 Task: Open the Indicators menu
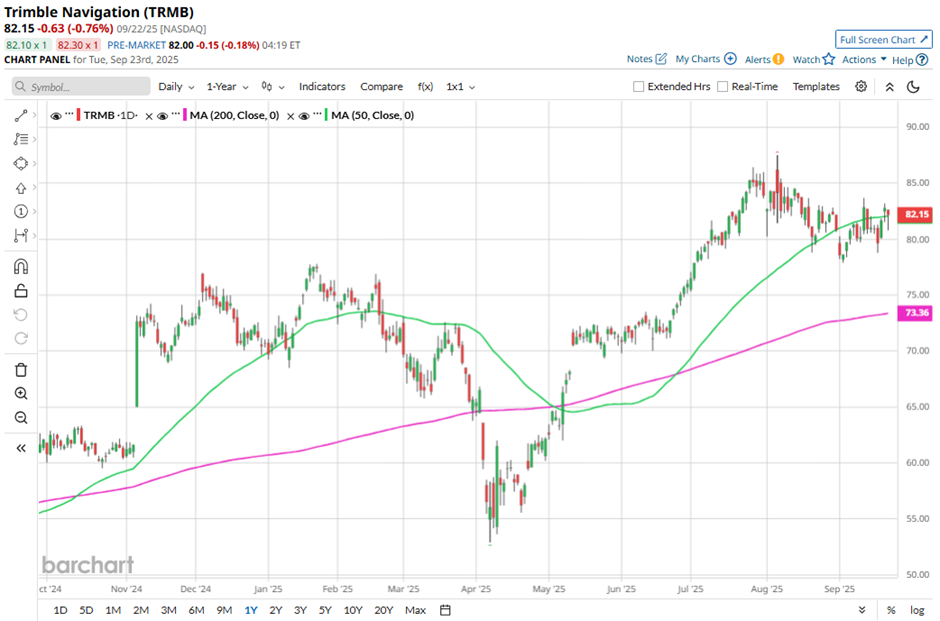[x=322, y=87]
